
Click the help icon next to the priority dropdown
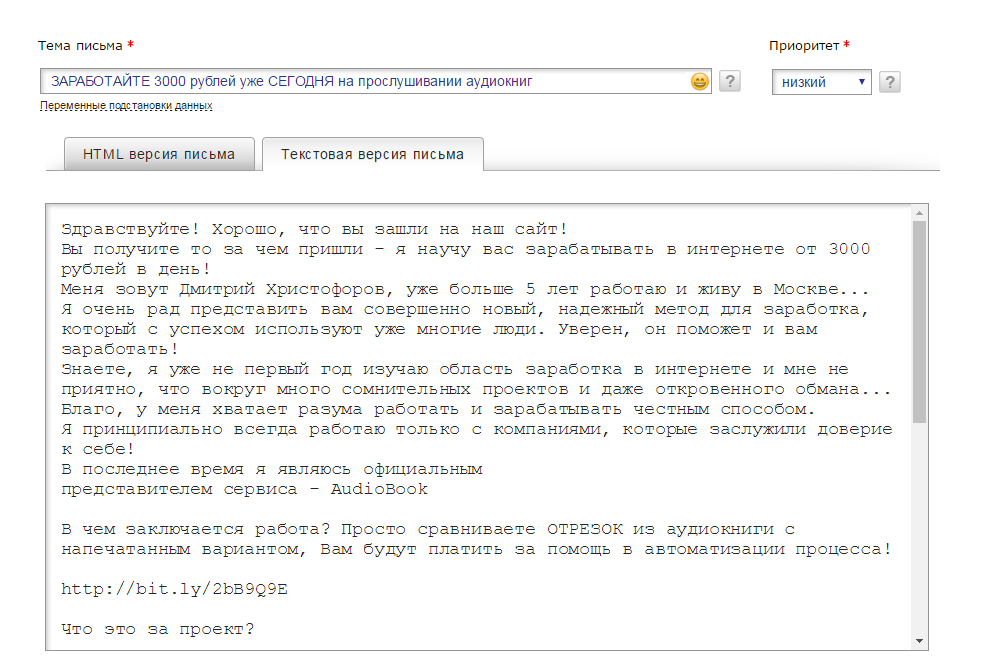(890, 82)
